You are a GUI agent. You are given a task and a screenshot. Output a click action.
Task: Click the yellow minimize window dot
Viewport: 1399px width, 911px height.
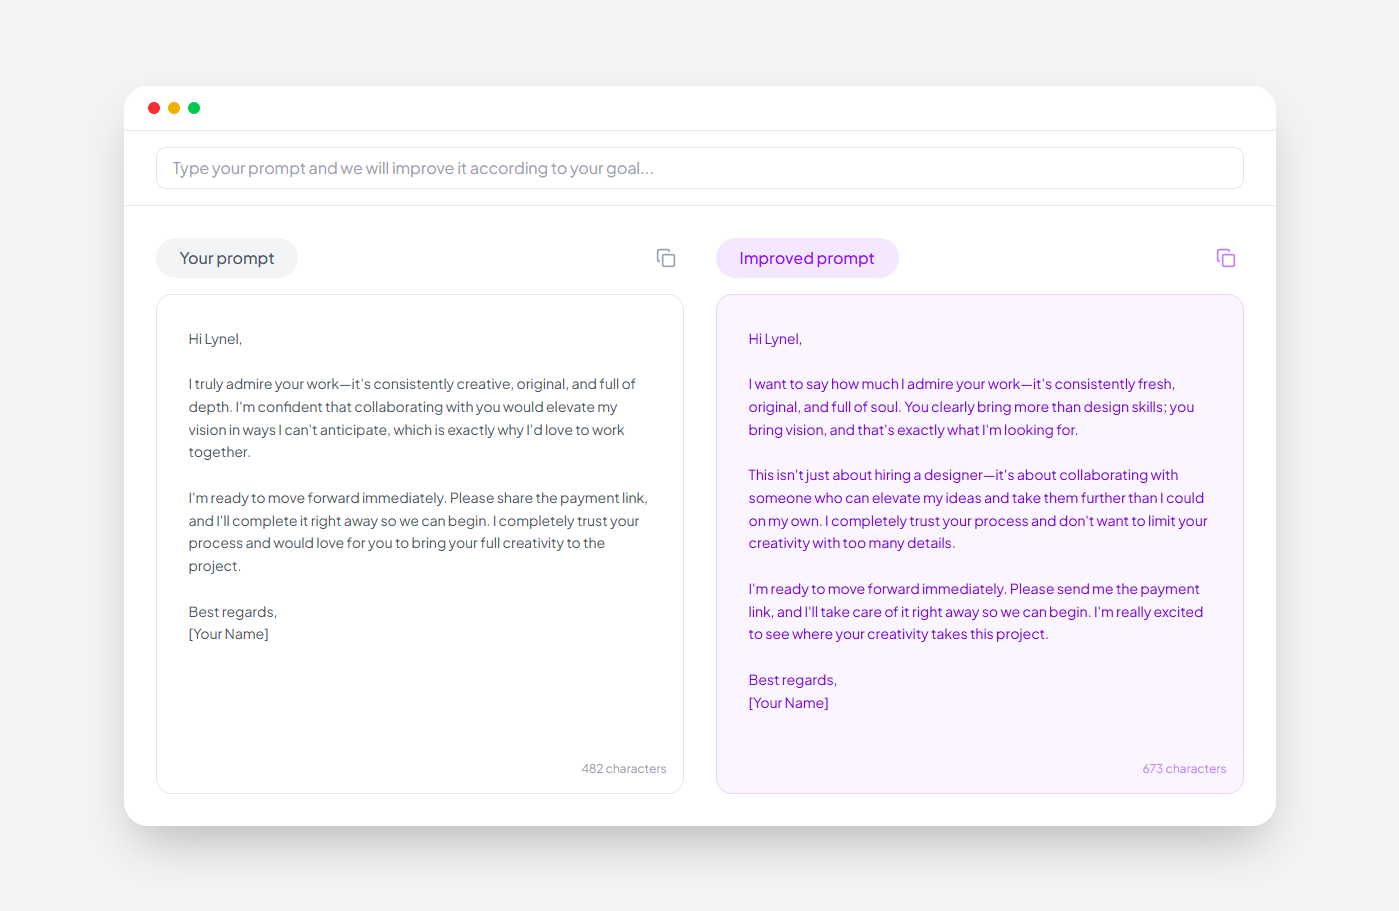click(174, 108)
